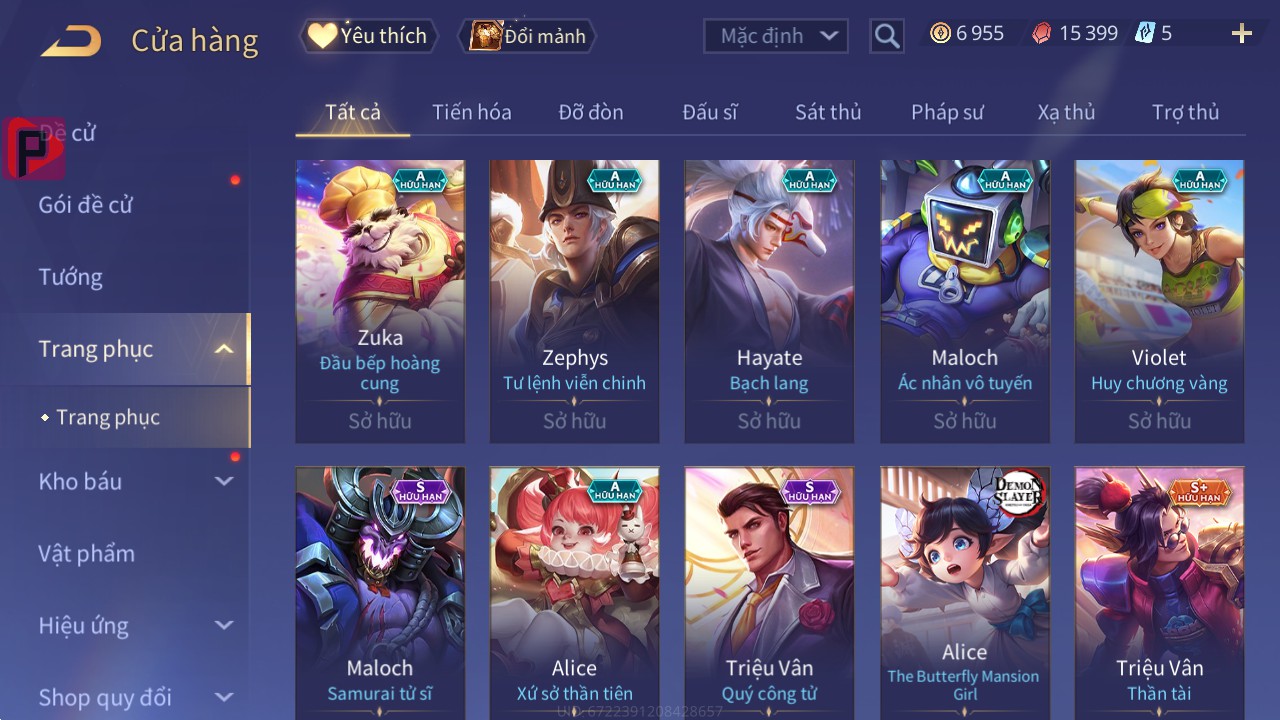Open Gói đề cử in sidebar

point(86,205)
